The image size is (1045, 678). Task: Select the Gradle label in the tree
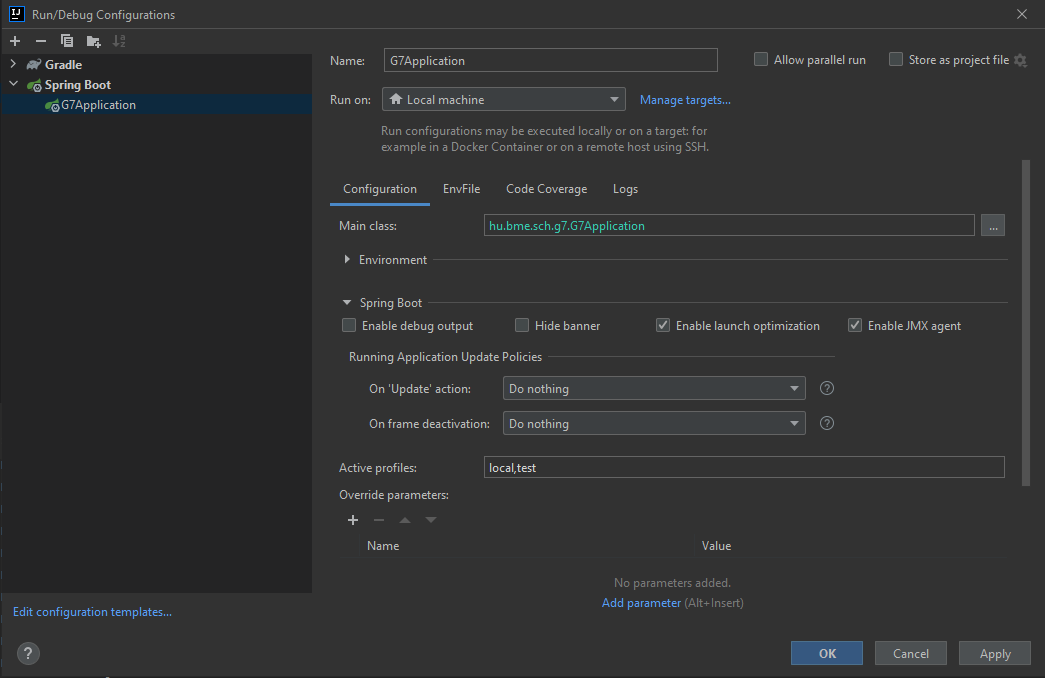(x=63, y=65)
